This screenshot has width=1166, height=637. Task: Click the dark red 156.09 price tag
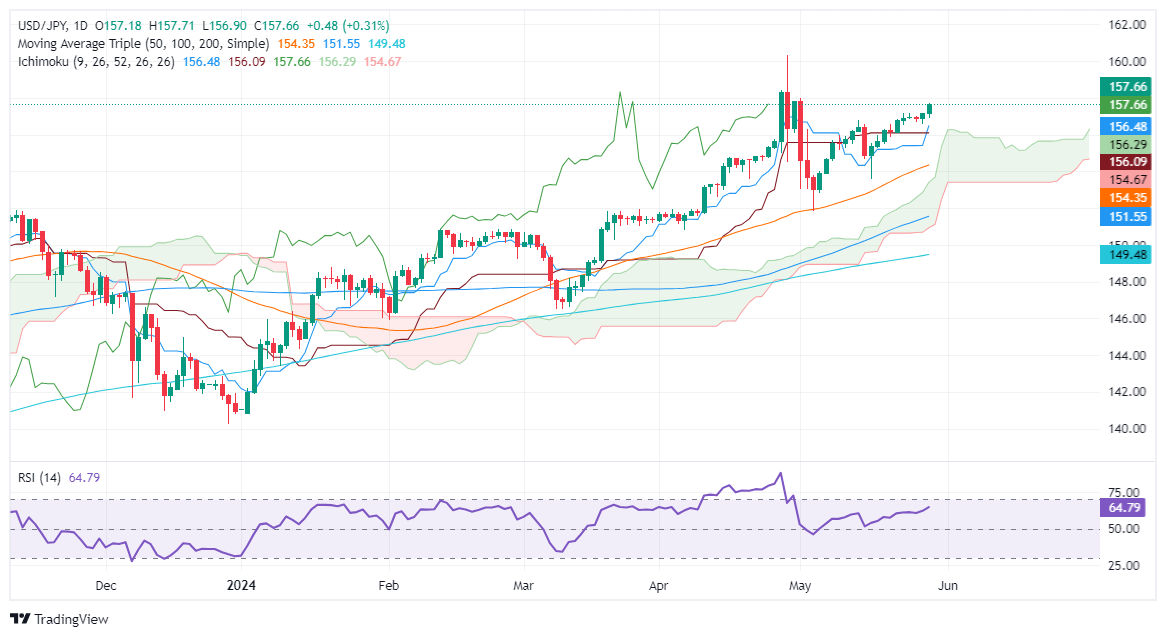click(x=1127, y=162)
